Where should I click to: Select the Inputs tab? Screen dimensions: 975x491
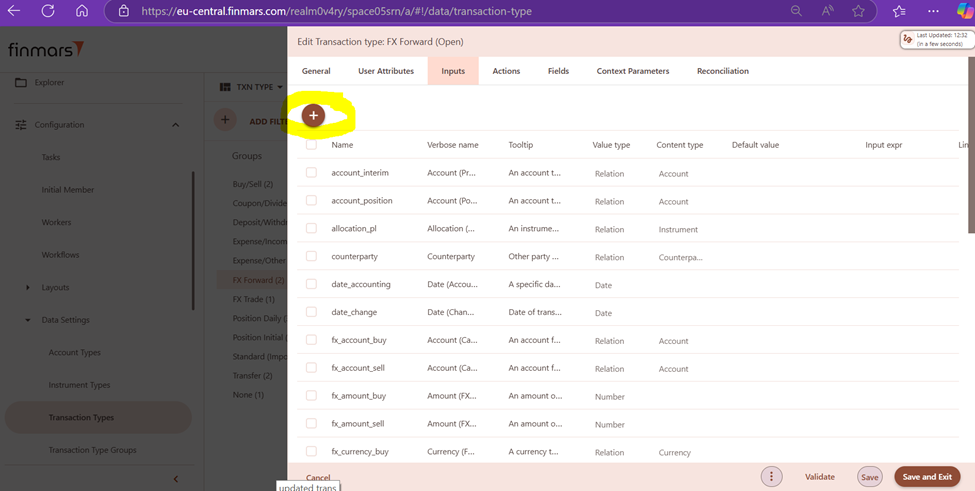(453, 71)
